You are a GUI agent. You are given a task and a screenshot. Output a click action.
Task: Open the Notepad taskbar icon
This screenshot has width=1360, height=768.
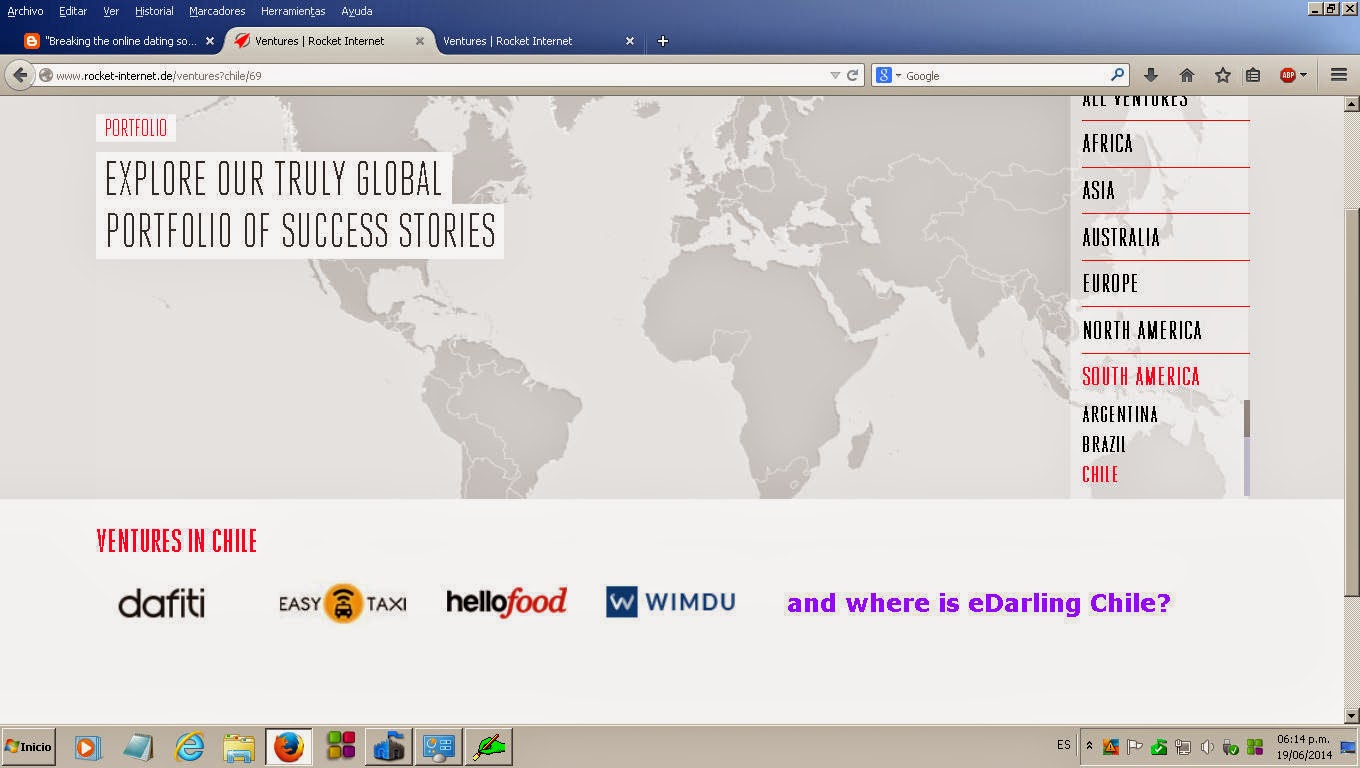(x=138, y=747)
